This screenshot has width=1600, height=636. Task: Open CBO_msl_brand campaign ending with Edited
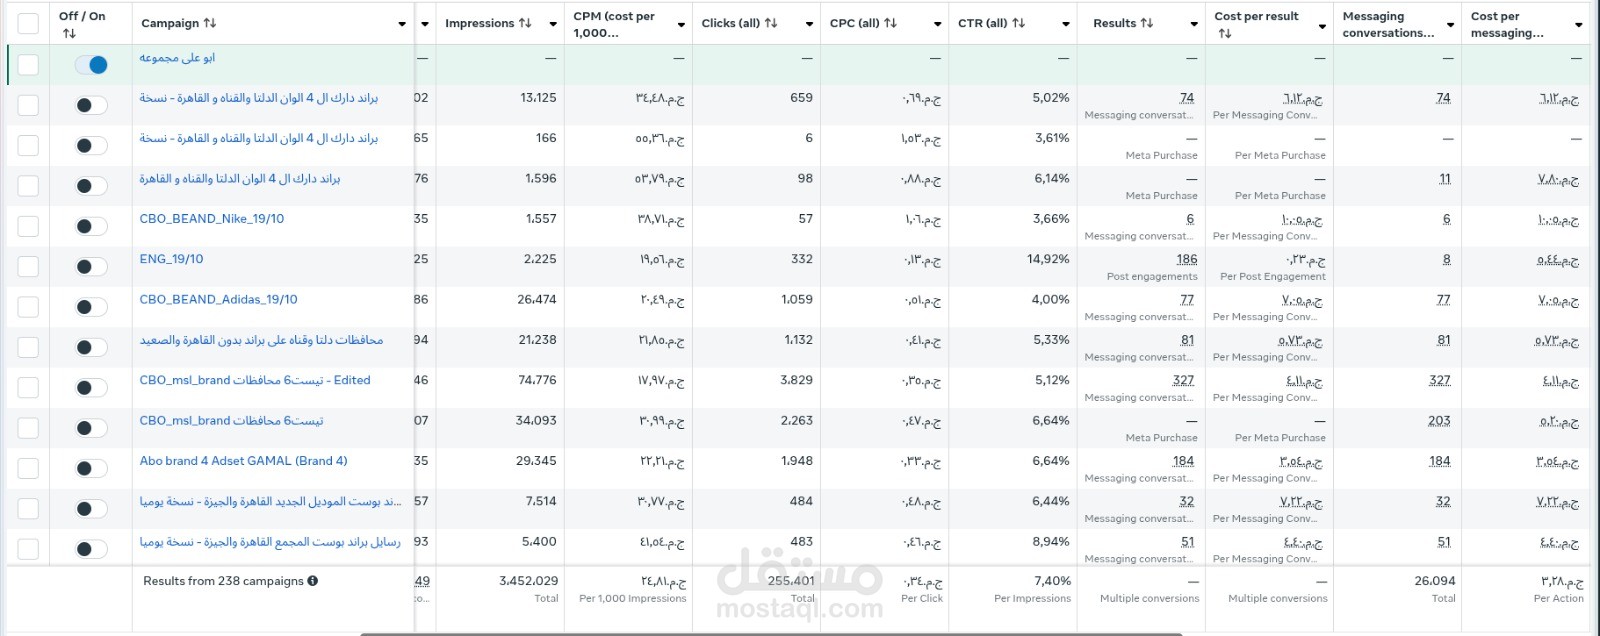[x=255, y=380]
